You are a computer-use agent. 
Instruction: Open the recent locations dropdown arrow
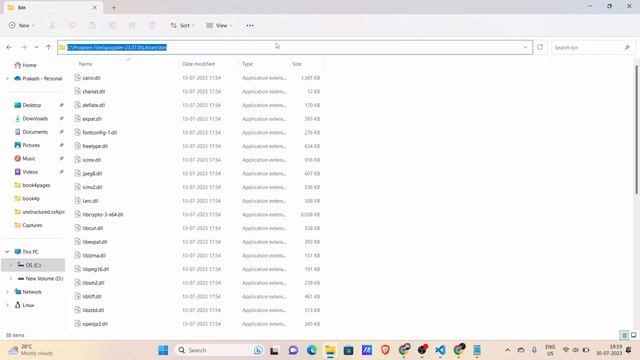pyautogui.click(x=36, y=47)
